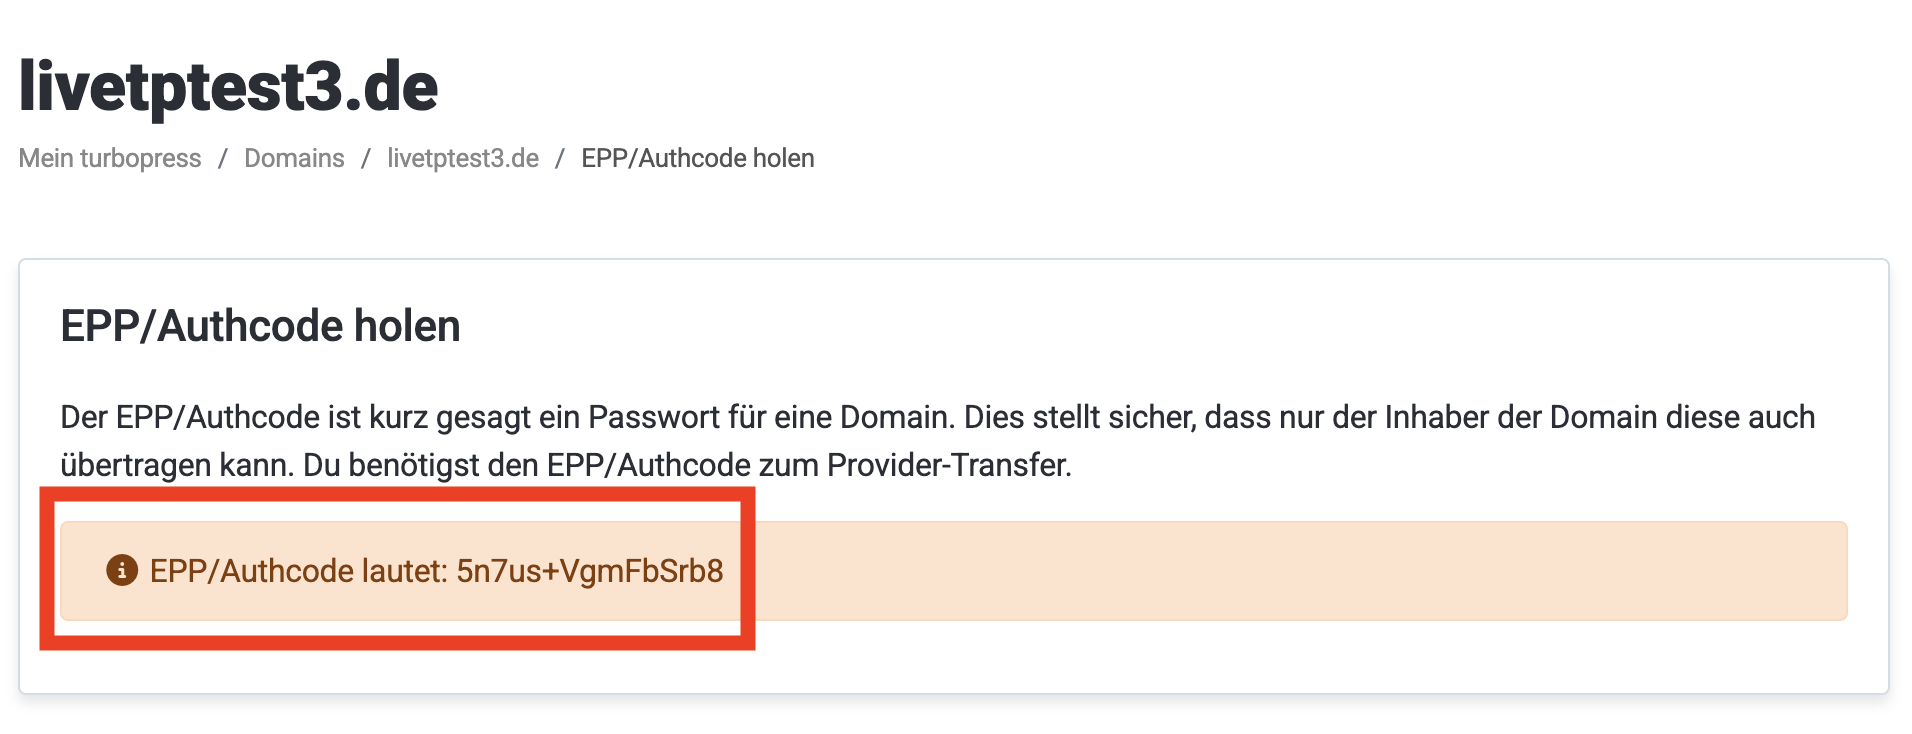
Task: Click the separator after Mein turbopress
Action: (x=223, y=158)
